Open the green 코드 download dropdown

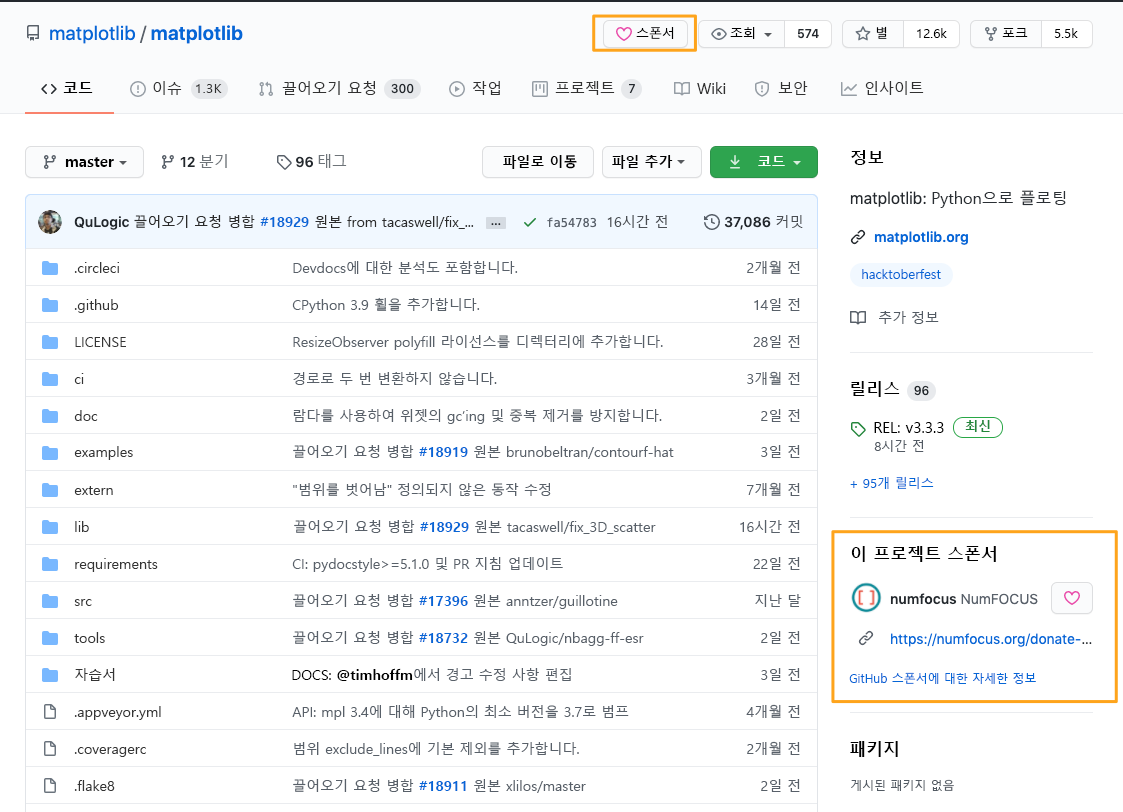(763, 162)
